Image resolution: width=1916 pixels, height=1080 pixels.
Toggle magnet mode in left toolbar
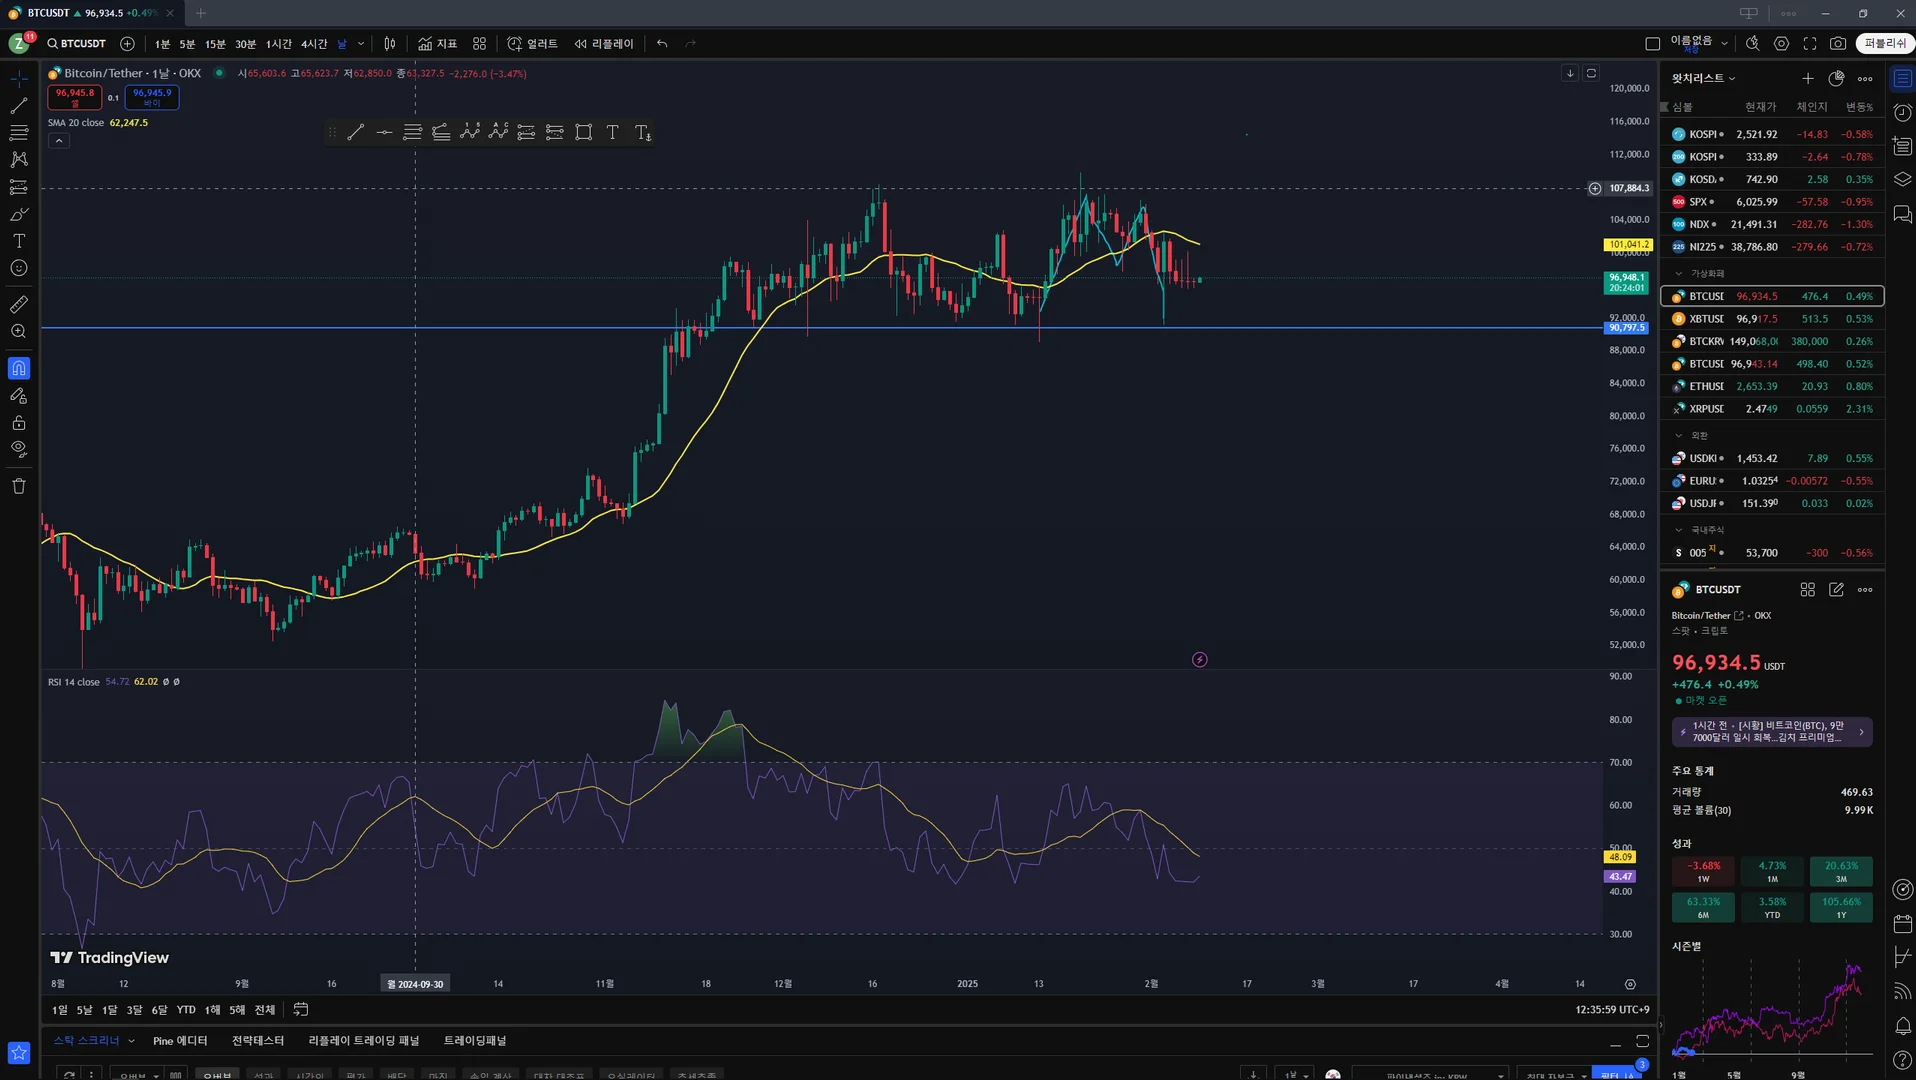[18, 369]
